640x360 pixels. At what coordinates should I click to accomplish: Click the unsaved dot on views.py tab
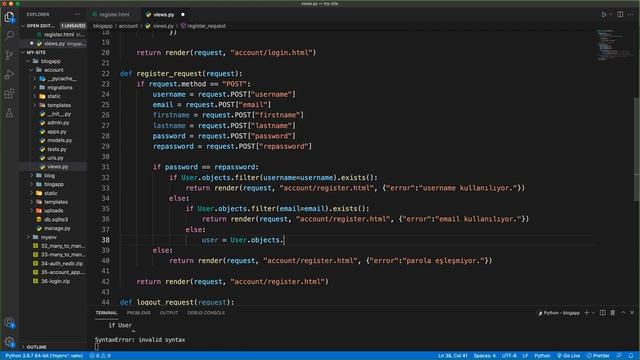[182, 14]
